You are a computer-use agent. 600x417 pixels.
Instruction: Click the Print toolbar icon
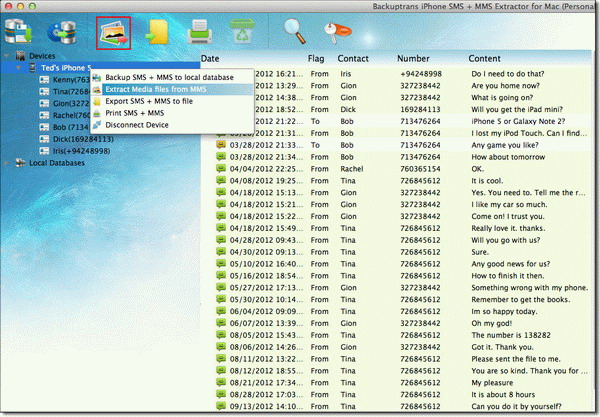tap(199, 31)
